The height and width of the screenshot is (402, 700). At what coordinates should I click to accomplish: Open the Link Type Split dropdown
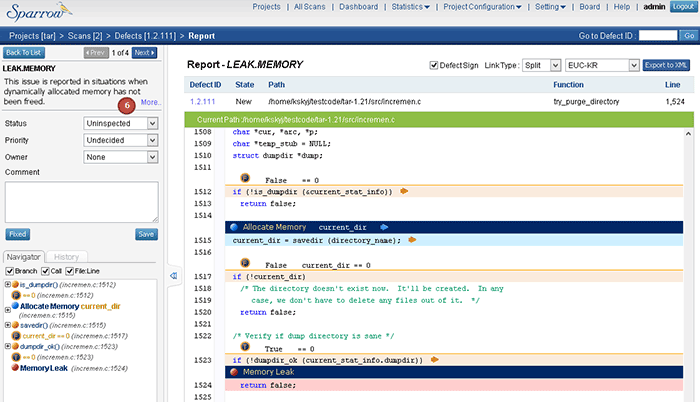pos(542,65)
